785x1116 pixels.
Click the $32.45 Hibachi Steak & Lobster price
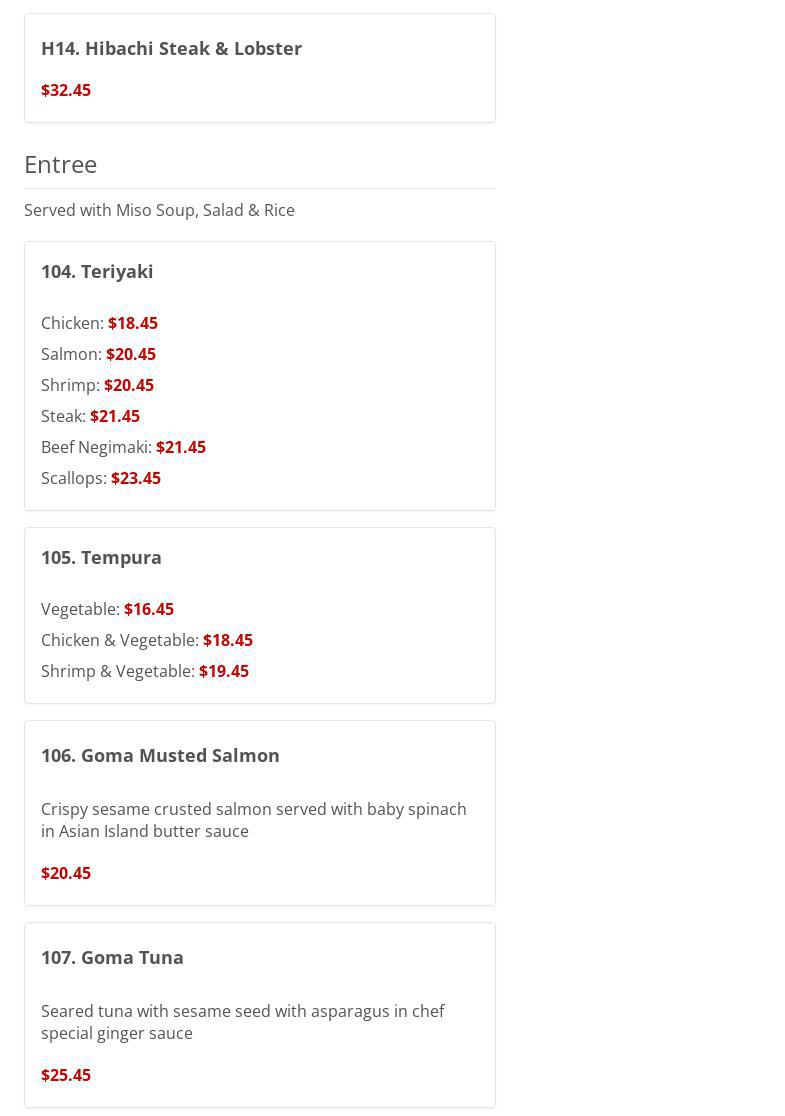66,90
